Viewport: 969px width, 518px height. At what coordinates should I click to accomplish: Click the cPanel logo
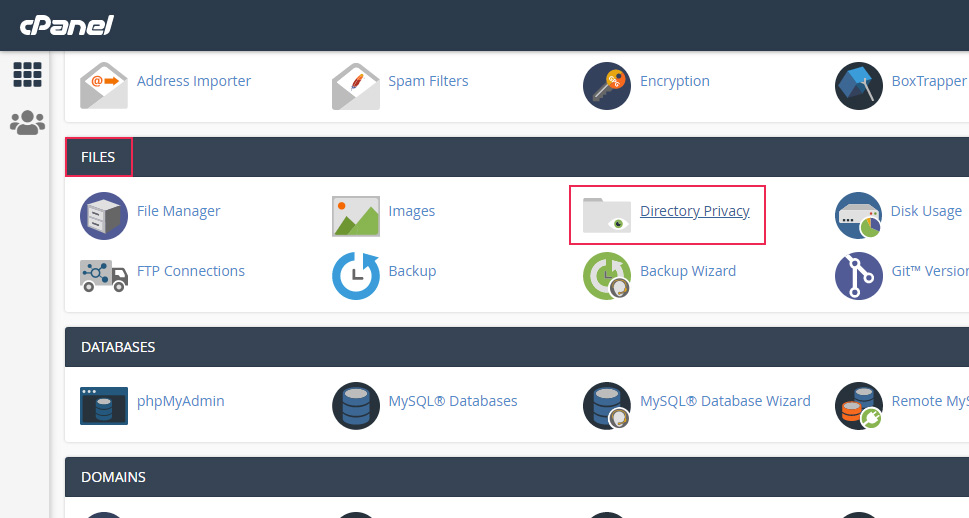(x=67, y=25)
